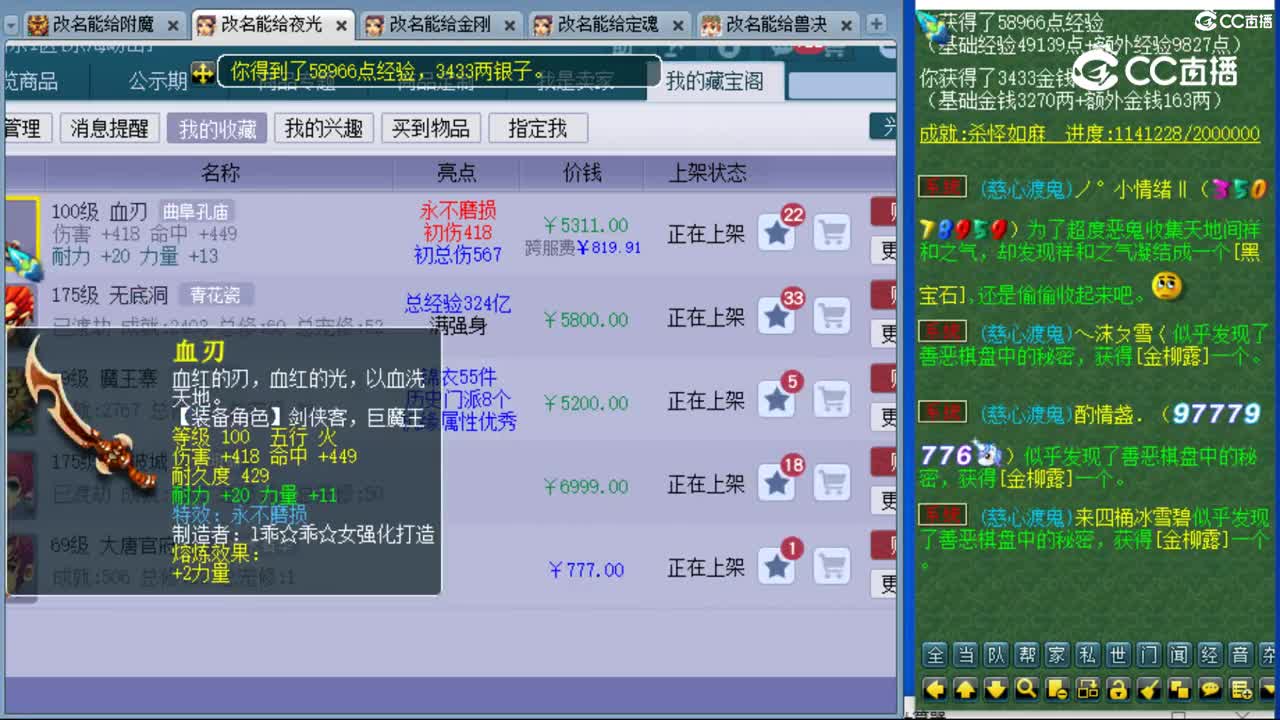This screenshot has width=1280, height=720.
Task: Click the price ¥5311.00
Action: coord(586,225)
